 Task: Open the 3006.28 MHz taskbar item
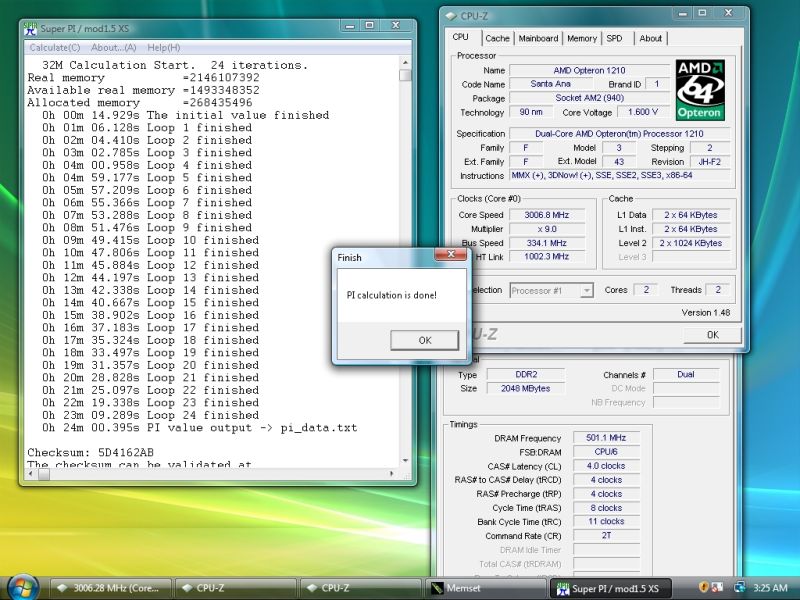[x=110, y=588]
